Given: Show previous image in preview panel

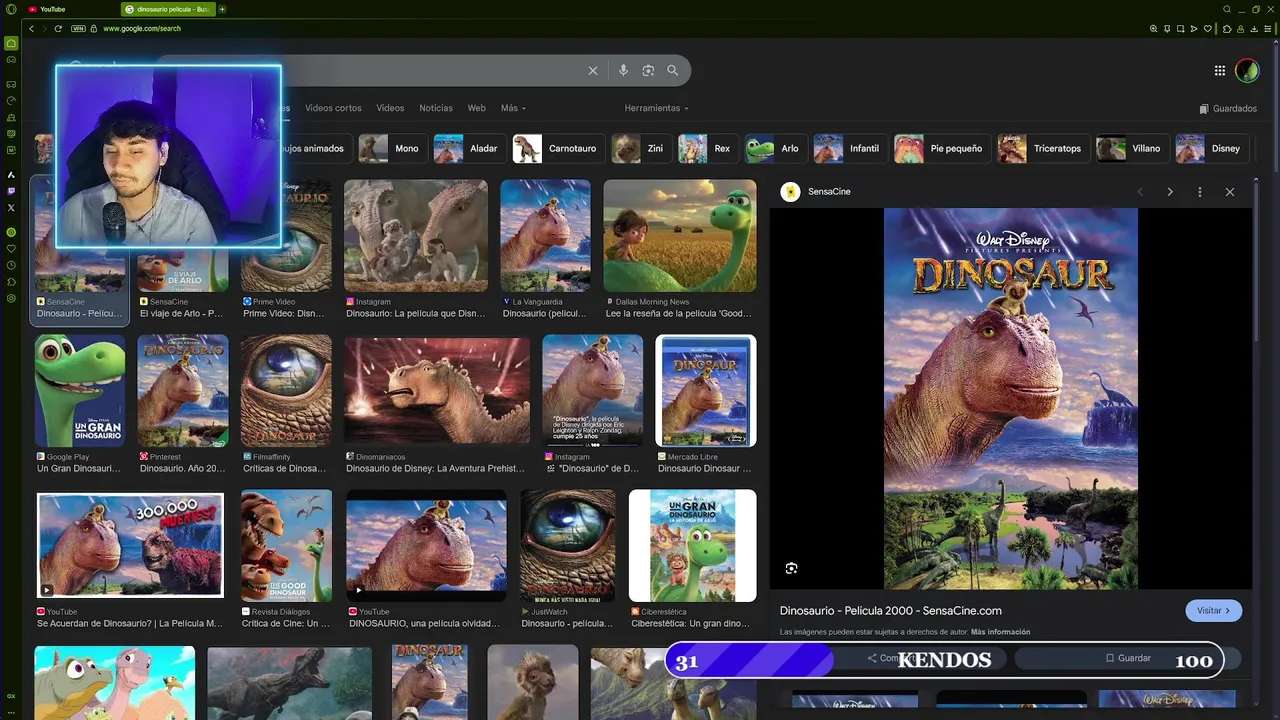Looking at the screenshot, I should pos(1140,192).
